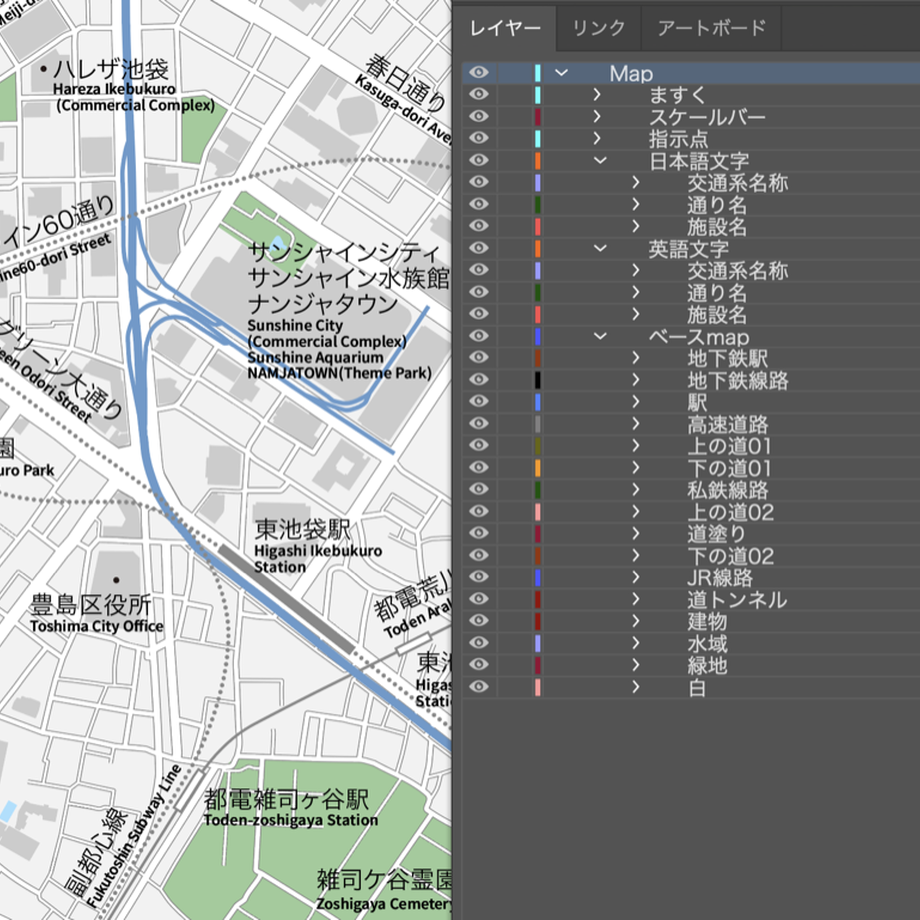The image size is (920, 920).
Task: Expand 交通系名称 under 日本語文字
Action: [x=635, y=182]
